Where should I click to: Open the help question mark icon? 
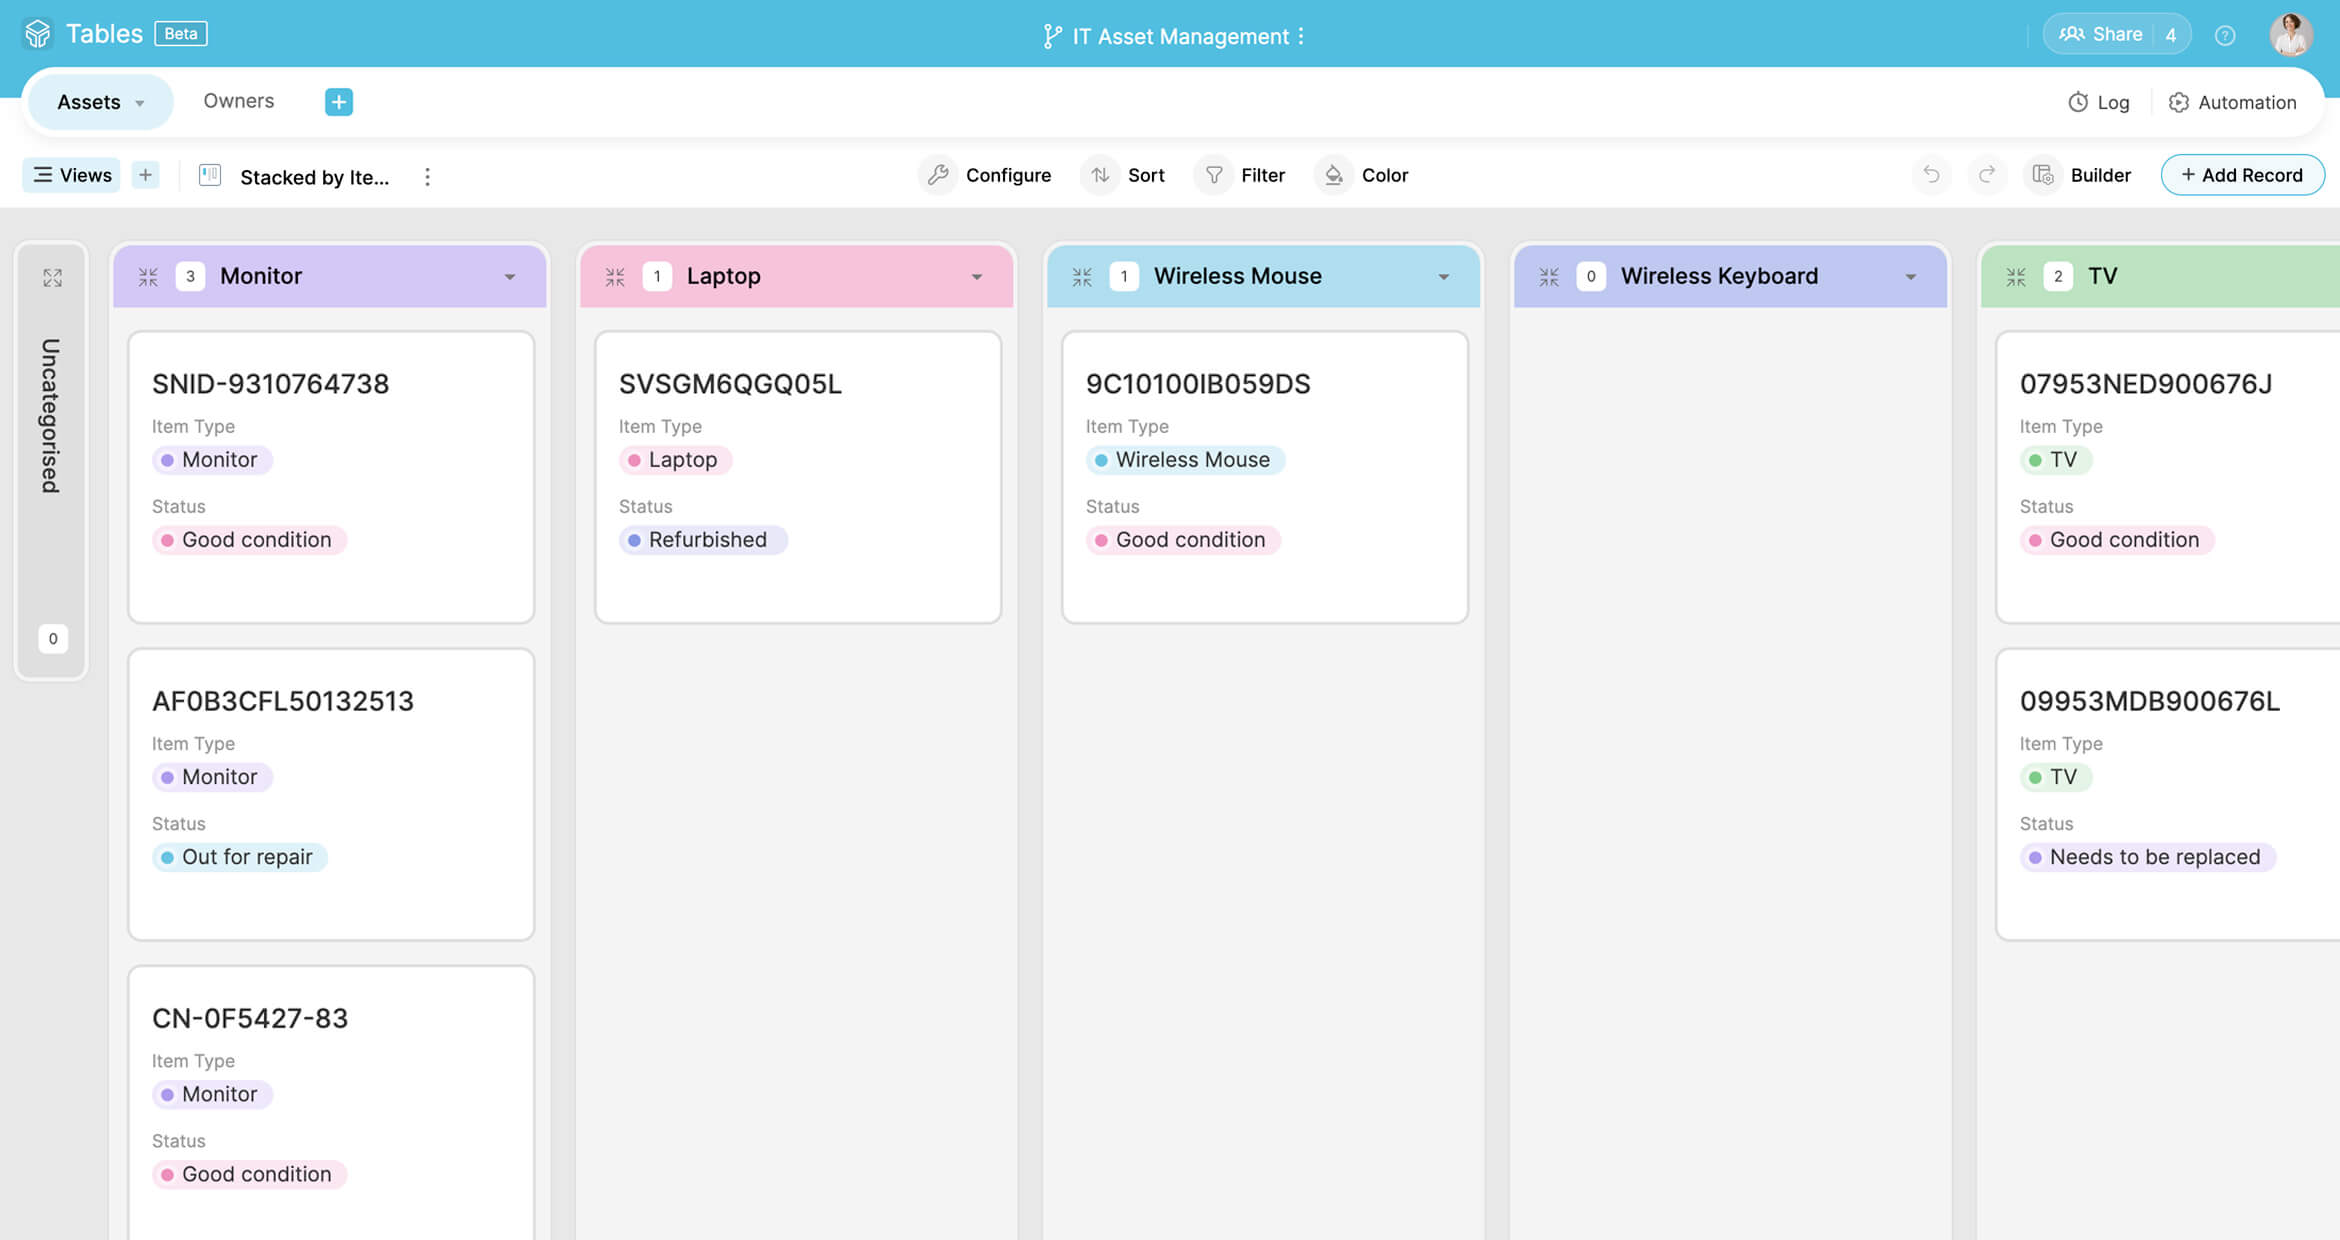pos(2224,36)
